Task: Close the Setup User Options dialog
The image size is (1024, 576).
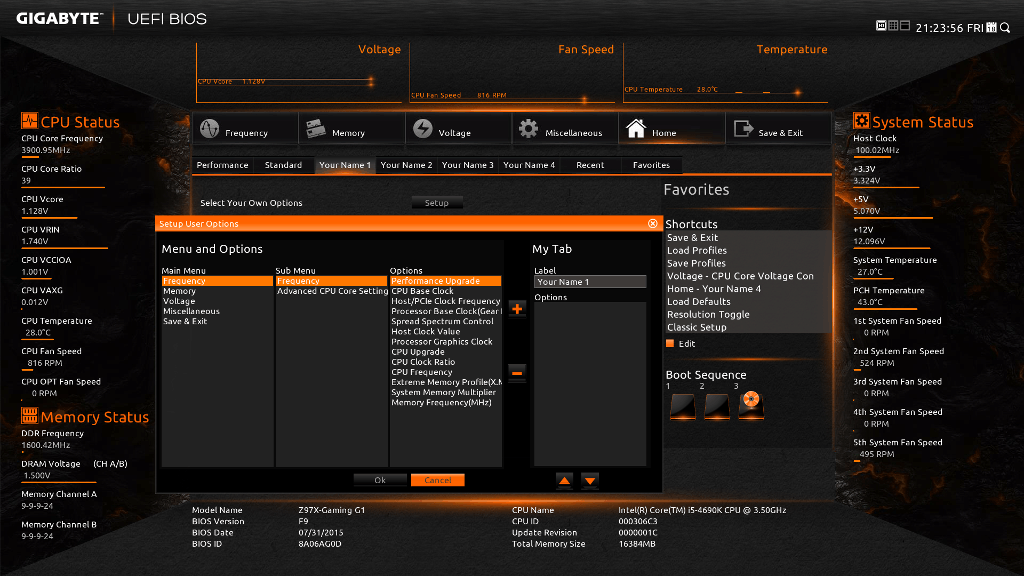Action: tap(652, 223)
